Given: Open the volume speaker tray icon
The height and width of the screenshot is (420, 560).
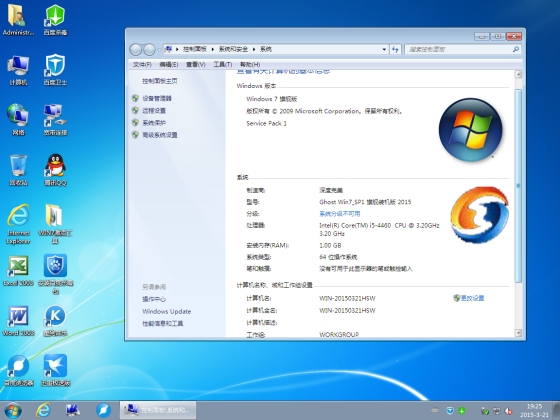Looking at the screenshot, I should [508, 411].
